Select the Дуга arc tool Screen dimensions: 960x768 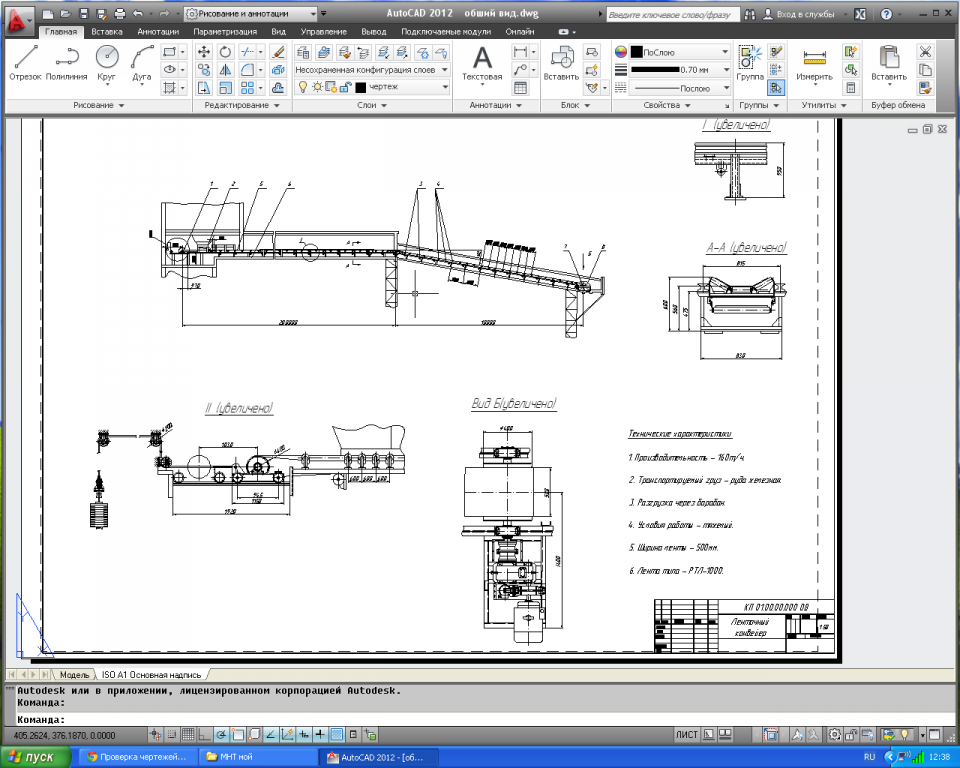142,62
